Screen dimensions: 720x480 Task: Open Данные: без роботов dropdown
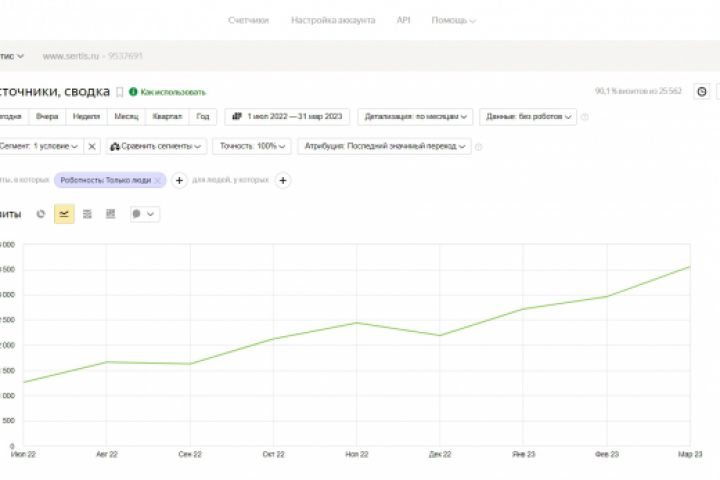coord(528,117)
